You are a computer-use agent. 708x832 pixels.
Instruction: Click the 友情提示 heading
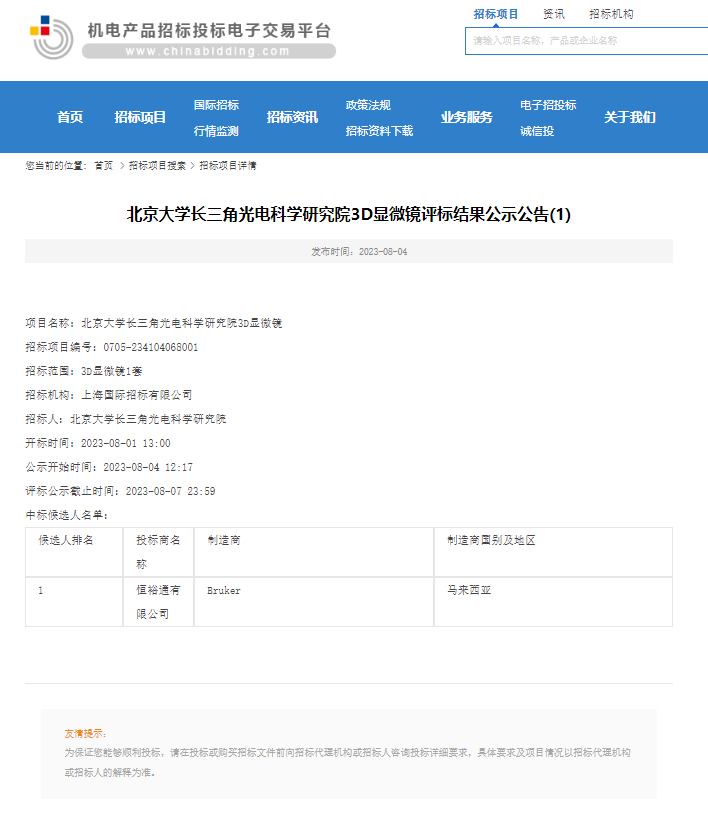85,734
